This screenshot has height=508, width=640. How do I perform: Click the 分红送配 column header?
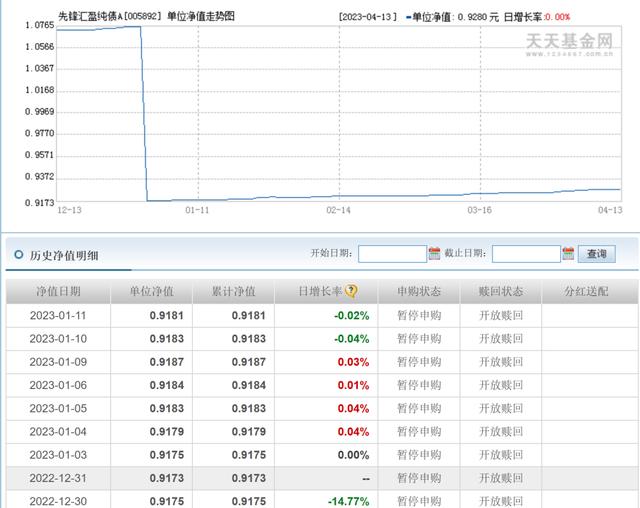[587, 291]
